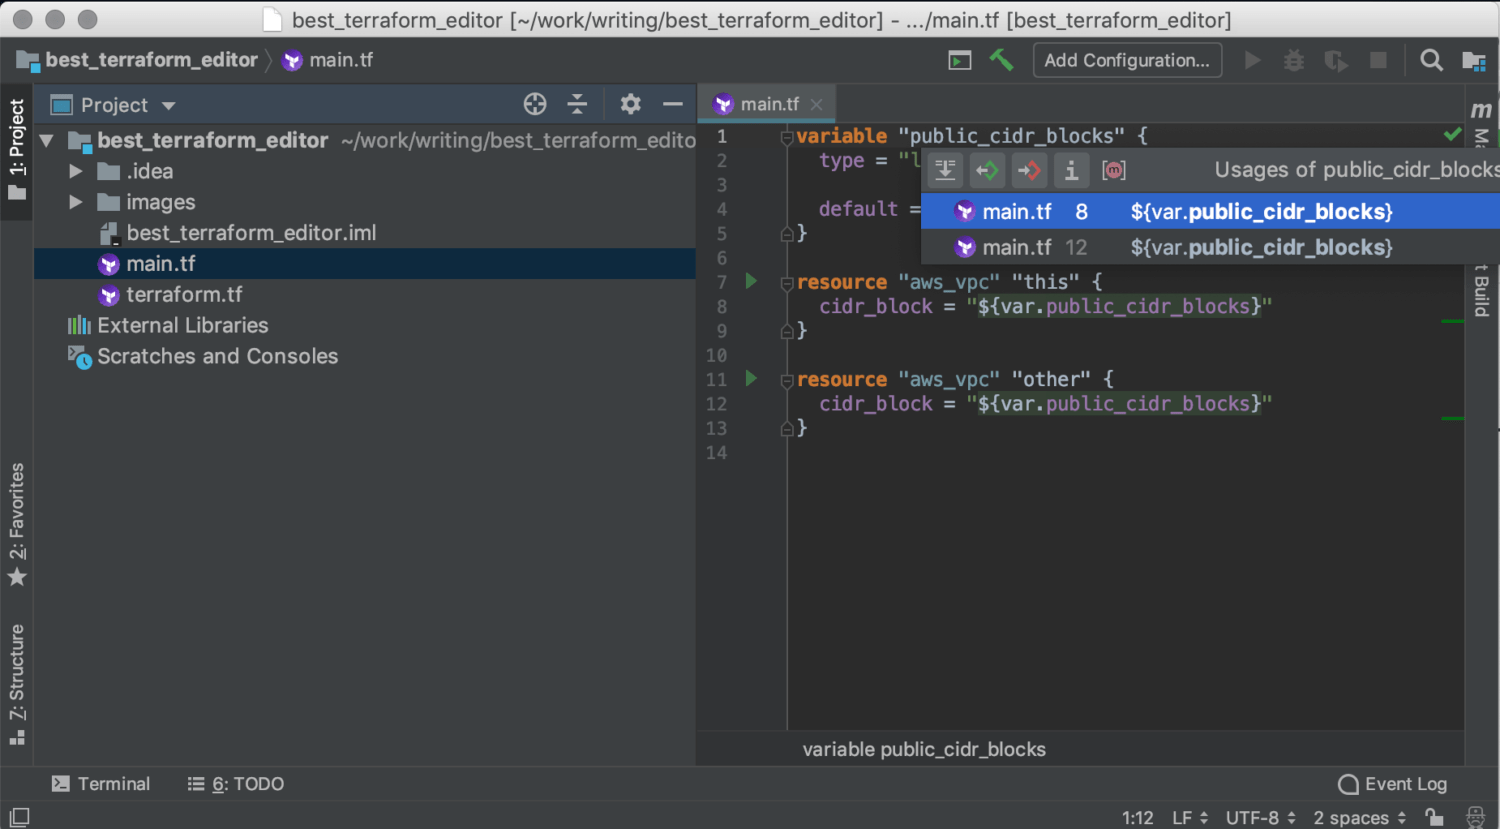Open in Find tool window icon in usages popup

pos(945,170)
